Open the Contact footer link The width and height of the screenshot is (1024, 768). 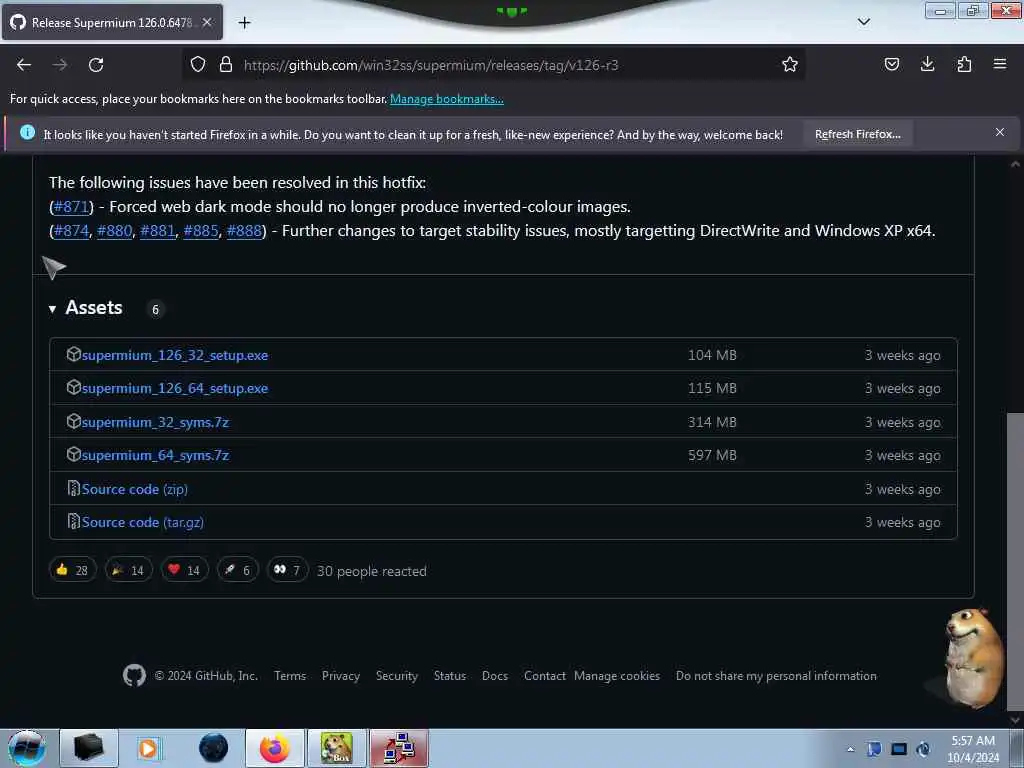pos(545,676)
